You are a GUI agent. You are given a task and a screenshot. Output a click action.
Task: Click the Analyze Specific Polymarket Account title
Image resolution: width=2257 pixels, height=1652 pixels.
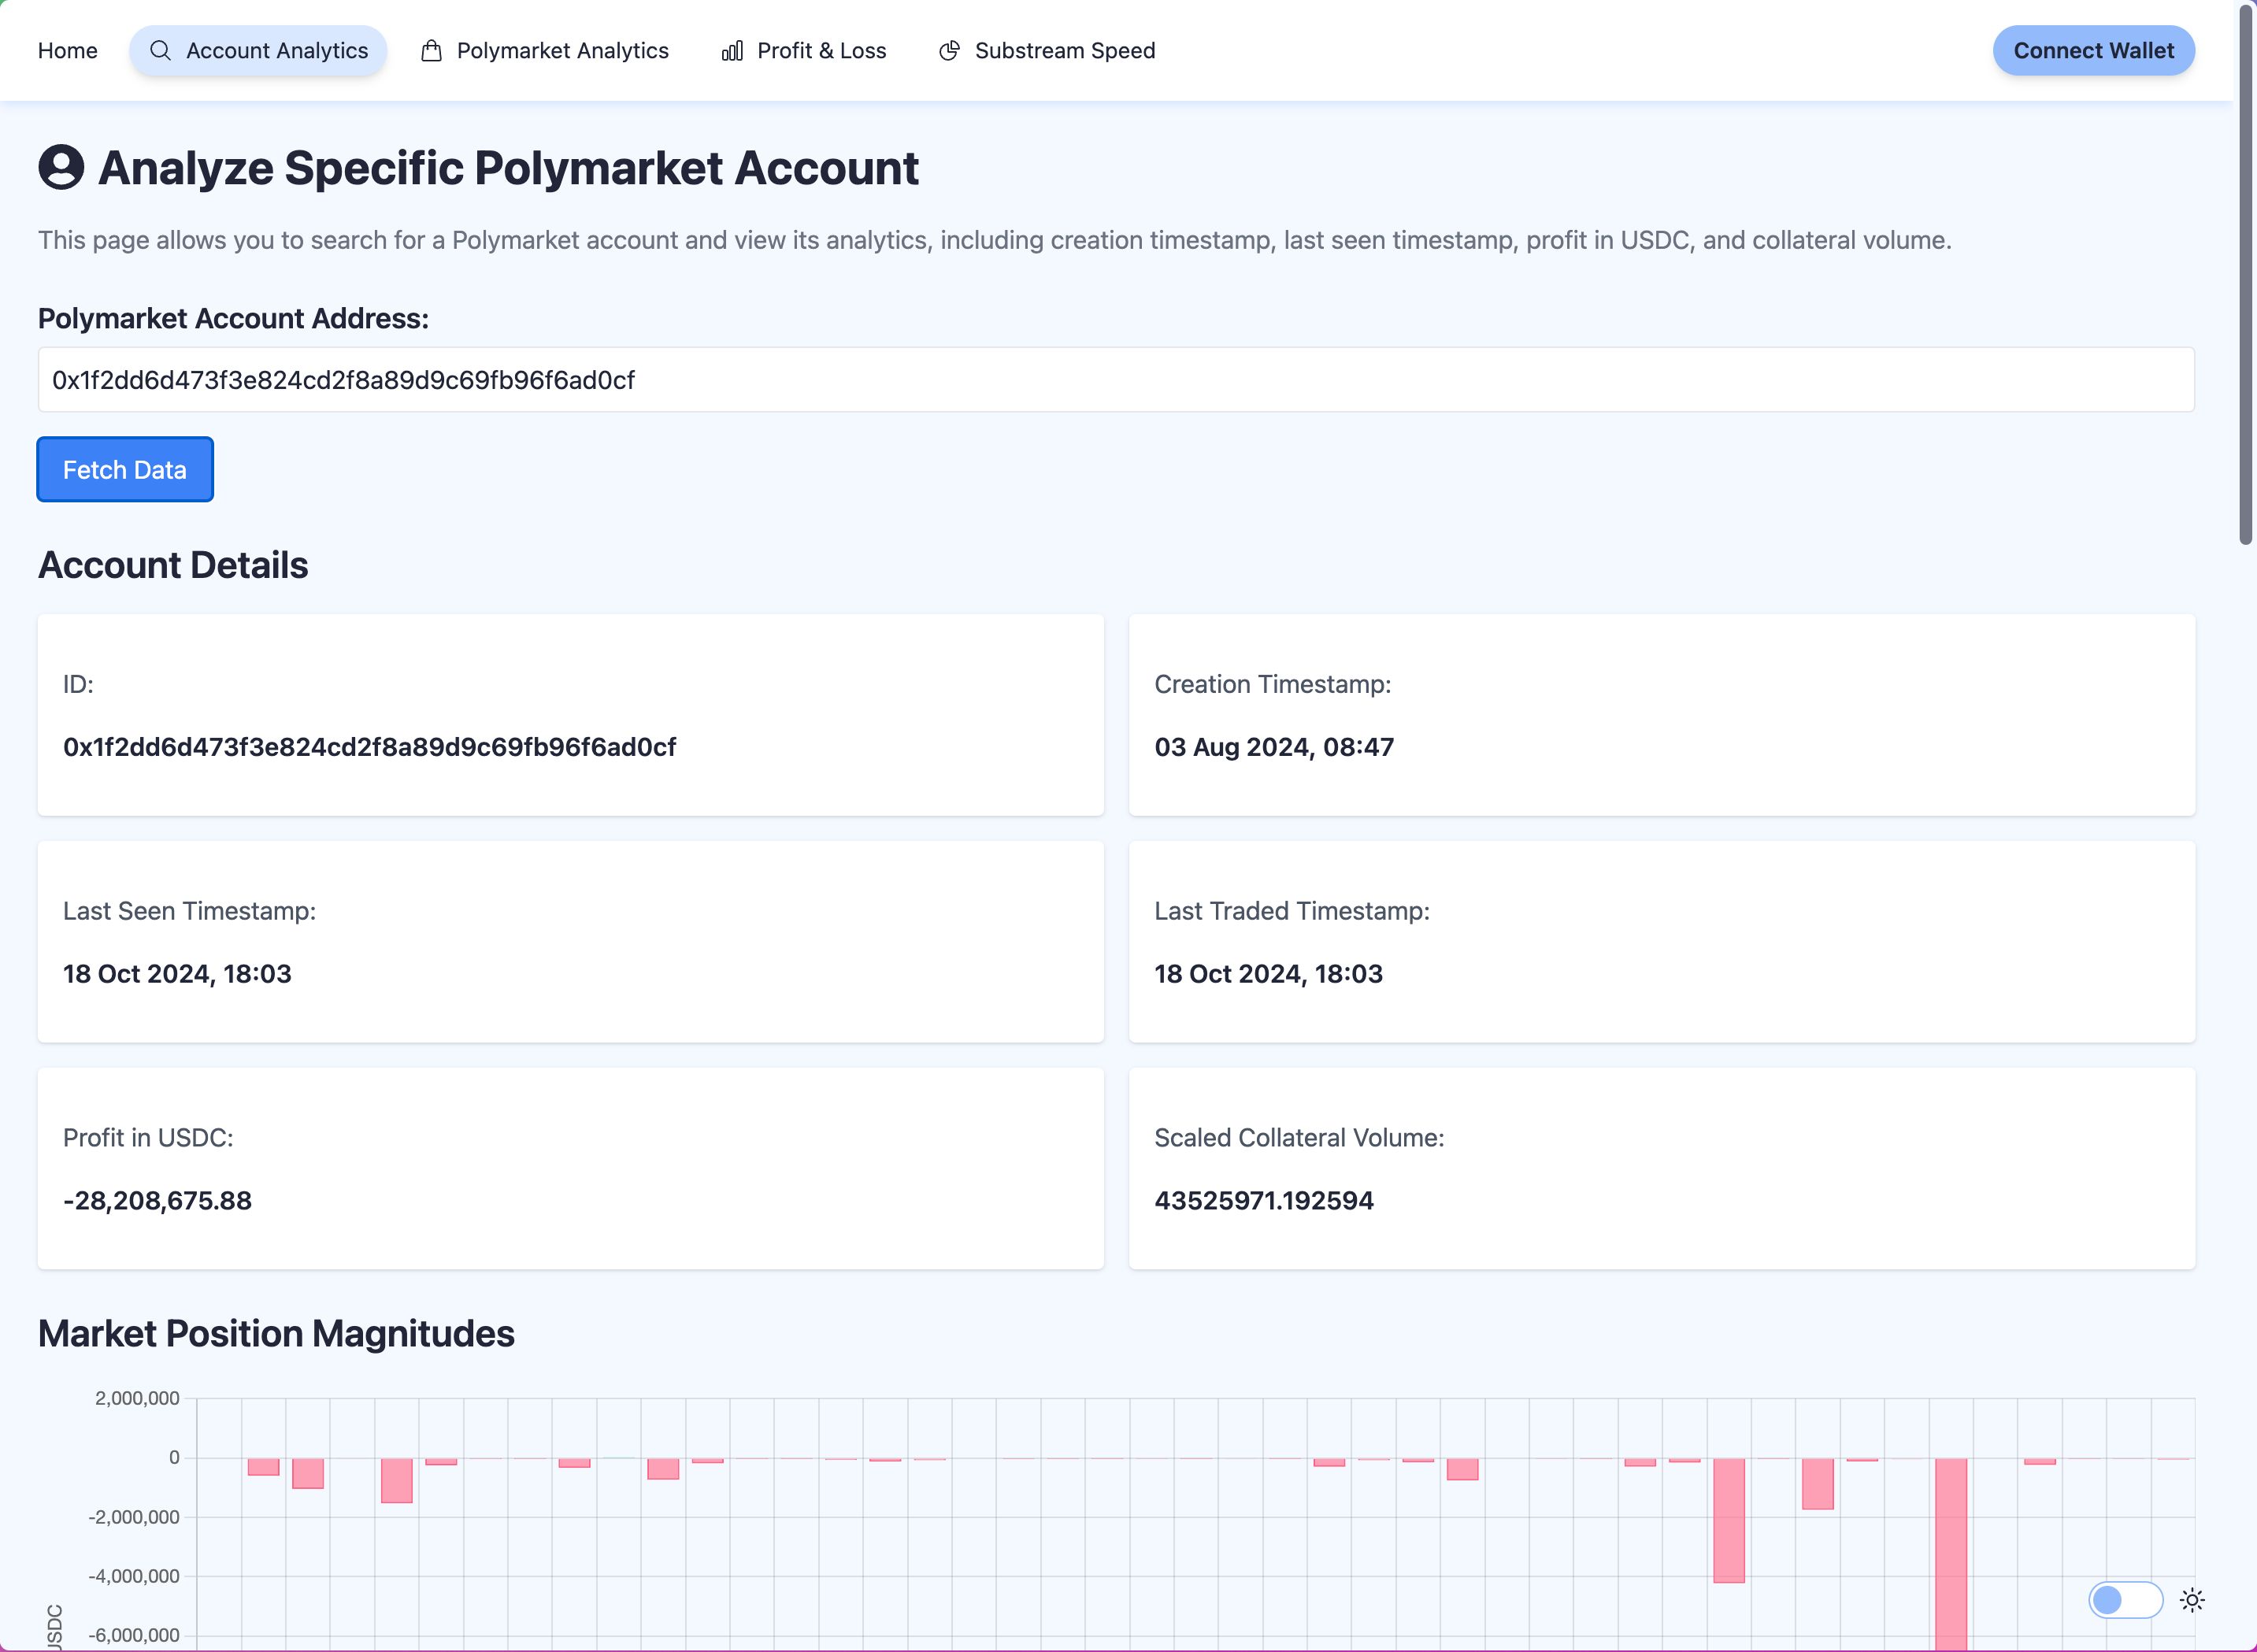pos(508,168)
